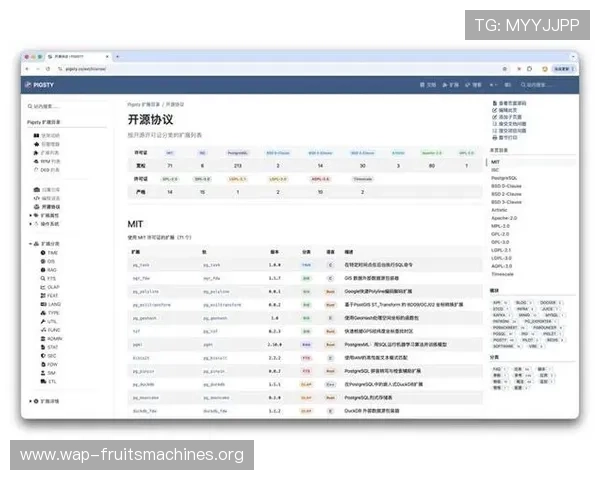This screenshot has width=600, height=480.
Task: Click 扩展 item in top navbar
Action: [x=450, y=85]
